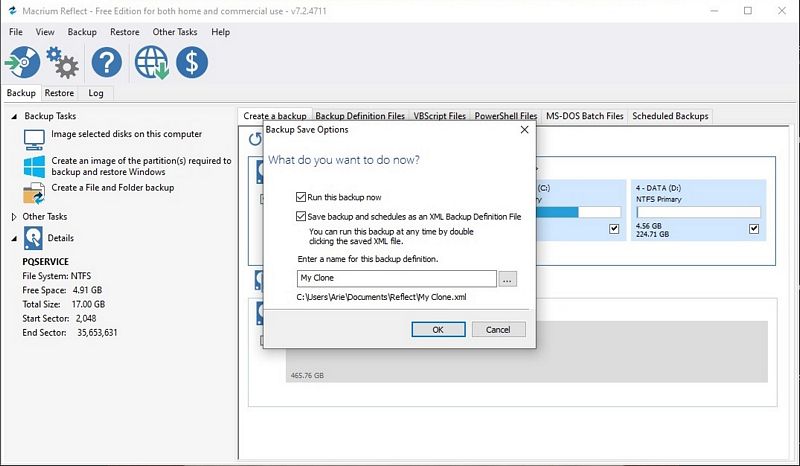This screenshot has height=466, width=800.
Task: Click the Start Sector: 2,048 line
Action: click(x=59, y=318)
